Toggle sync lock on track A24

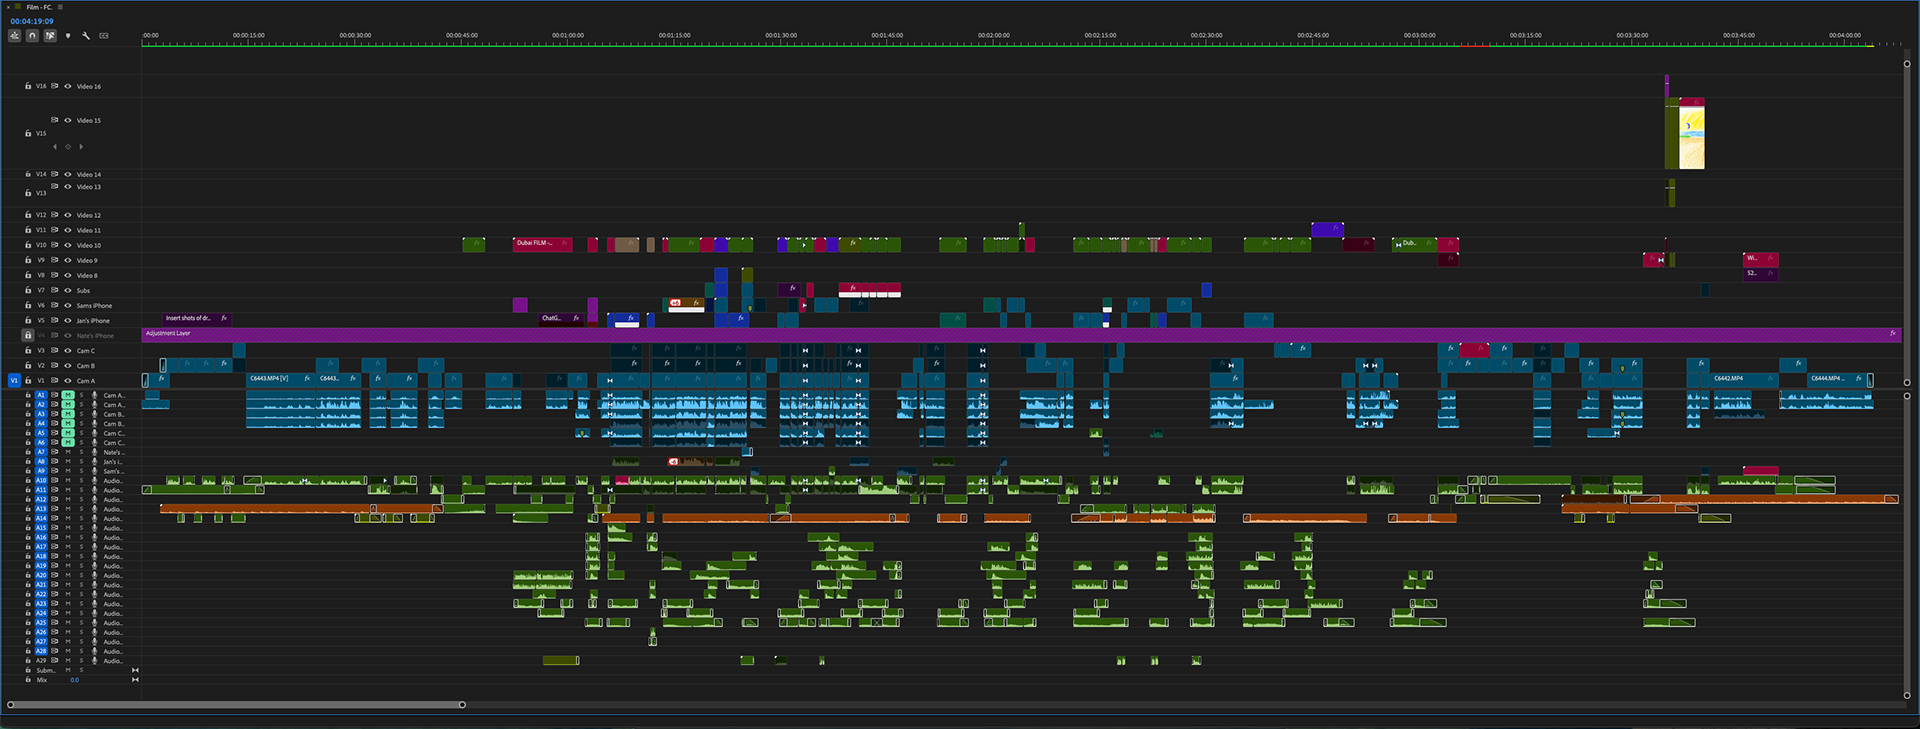[x=55, y=613]
